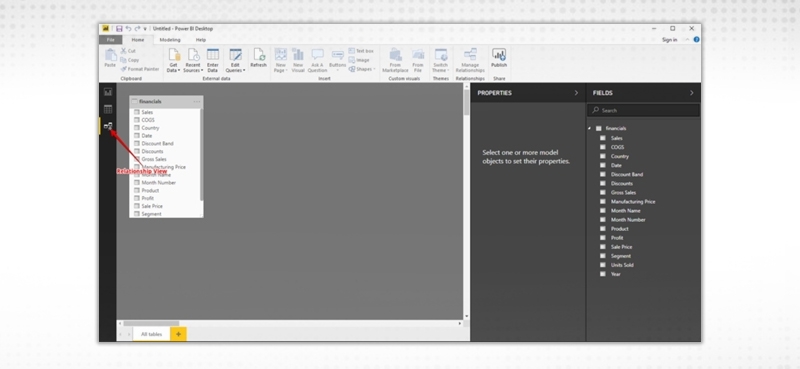Open the quick access toolbar dropdown
This screenshot has height=369, width=800.
click(x=145, y=29)
